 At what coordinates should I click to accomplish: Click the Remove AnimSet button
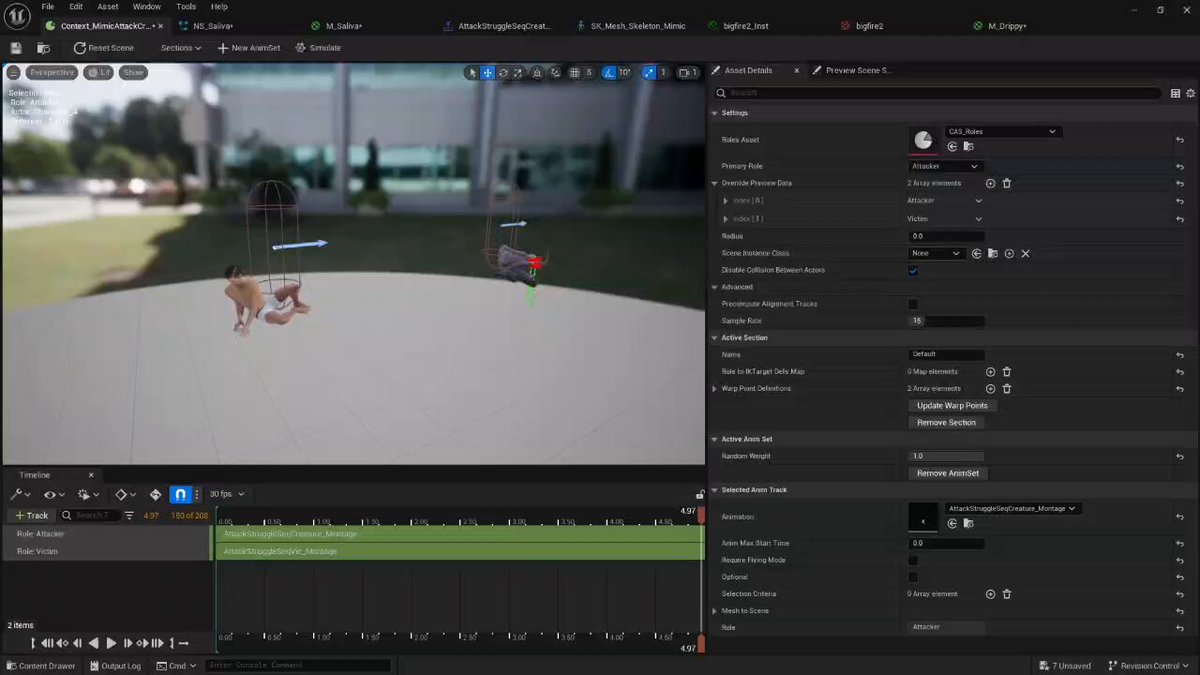(948, 473)
